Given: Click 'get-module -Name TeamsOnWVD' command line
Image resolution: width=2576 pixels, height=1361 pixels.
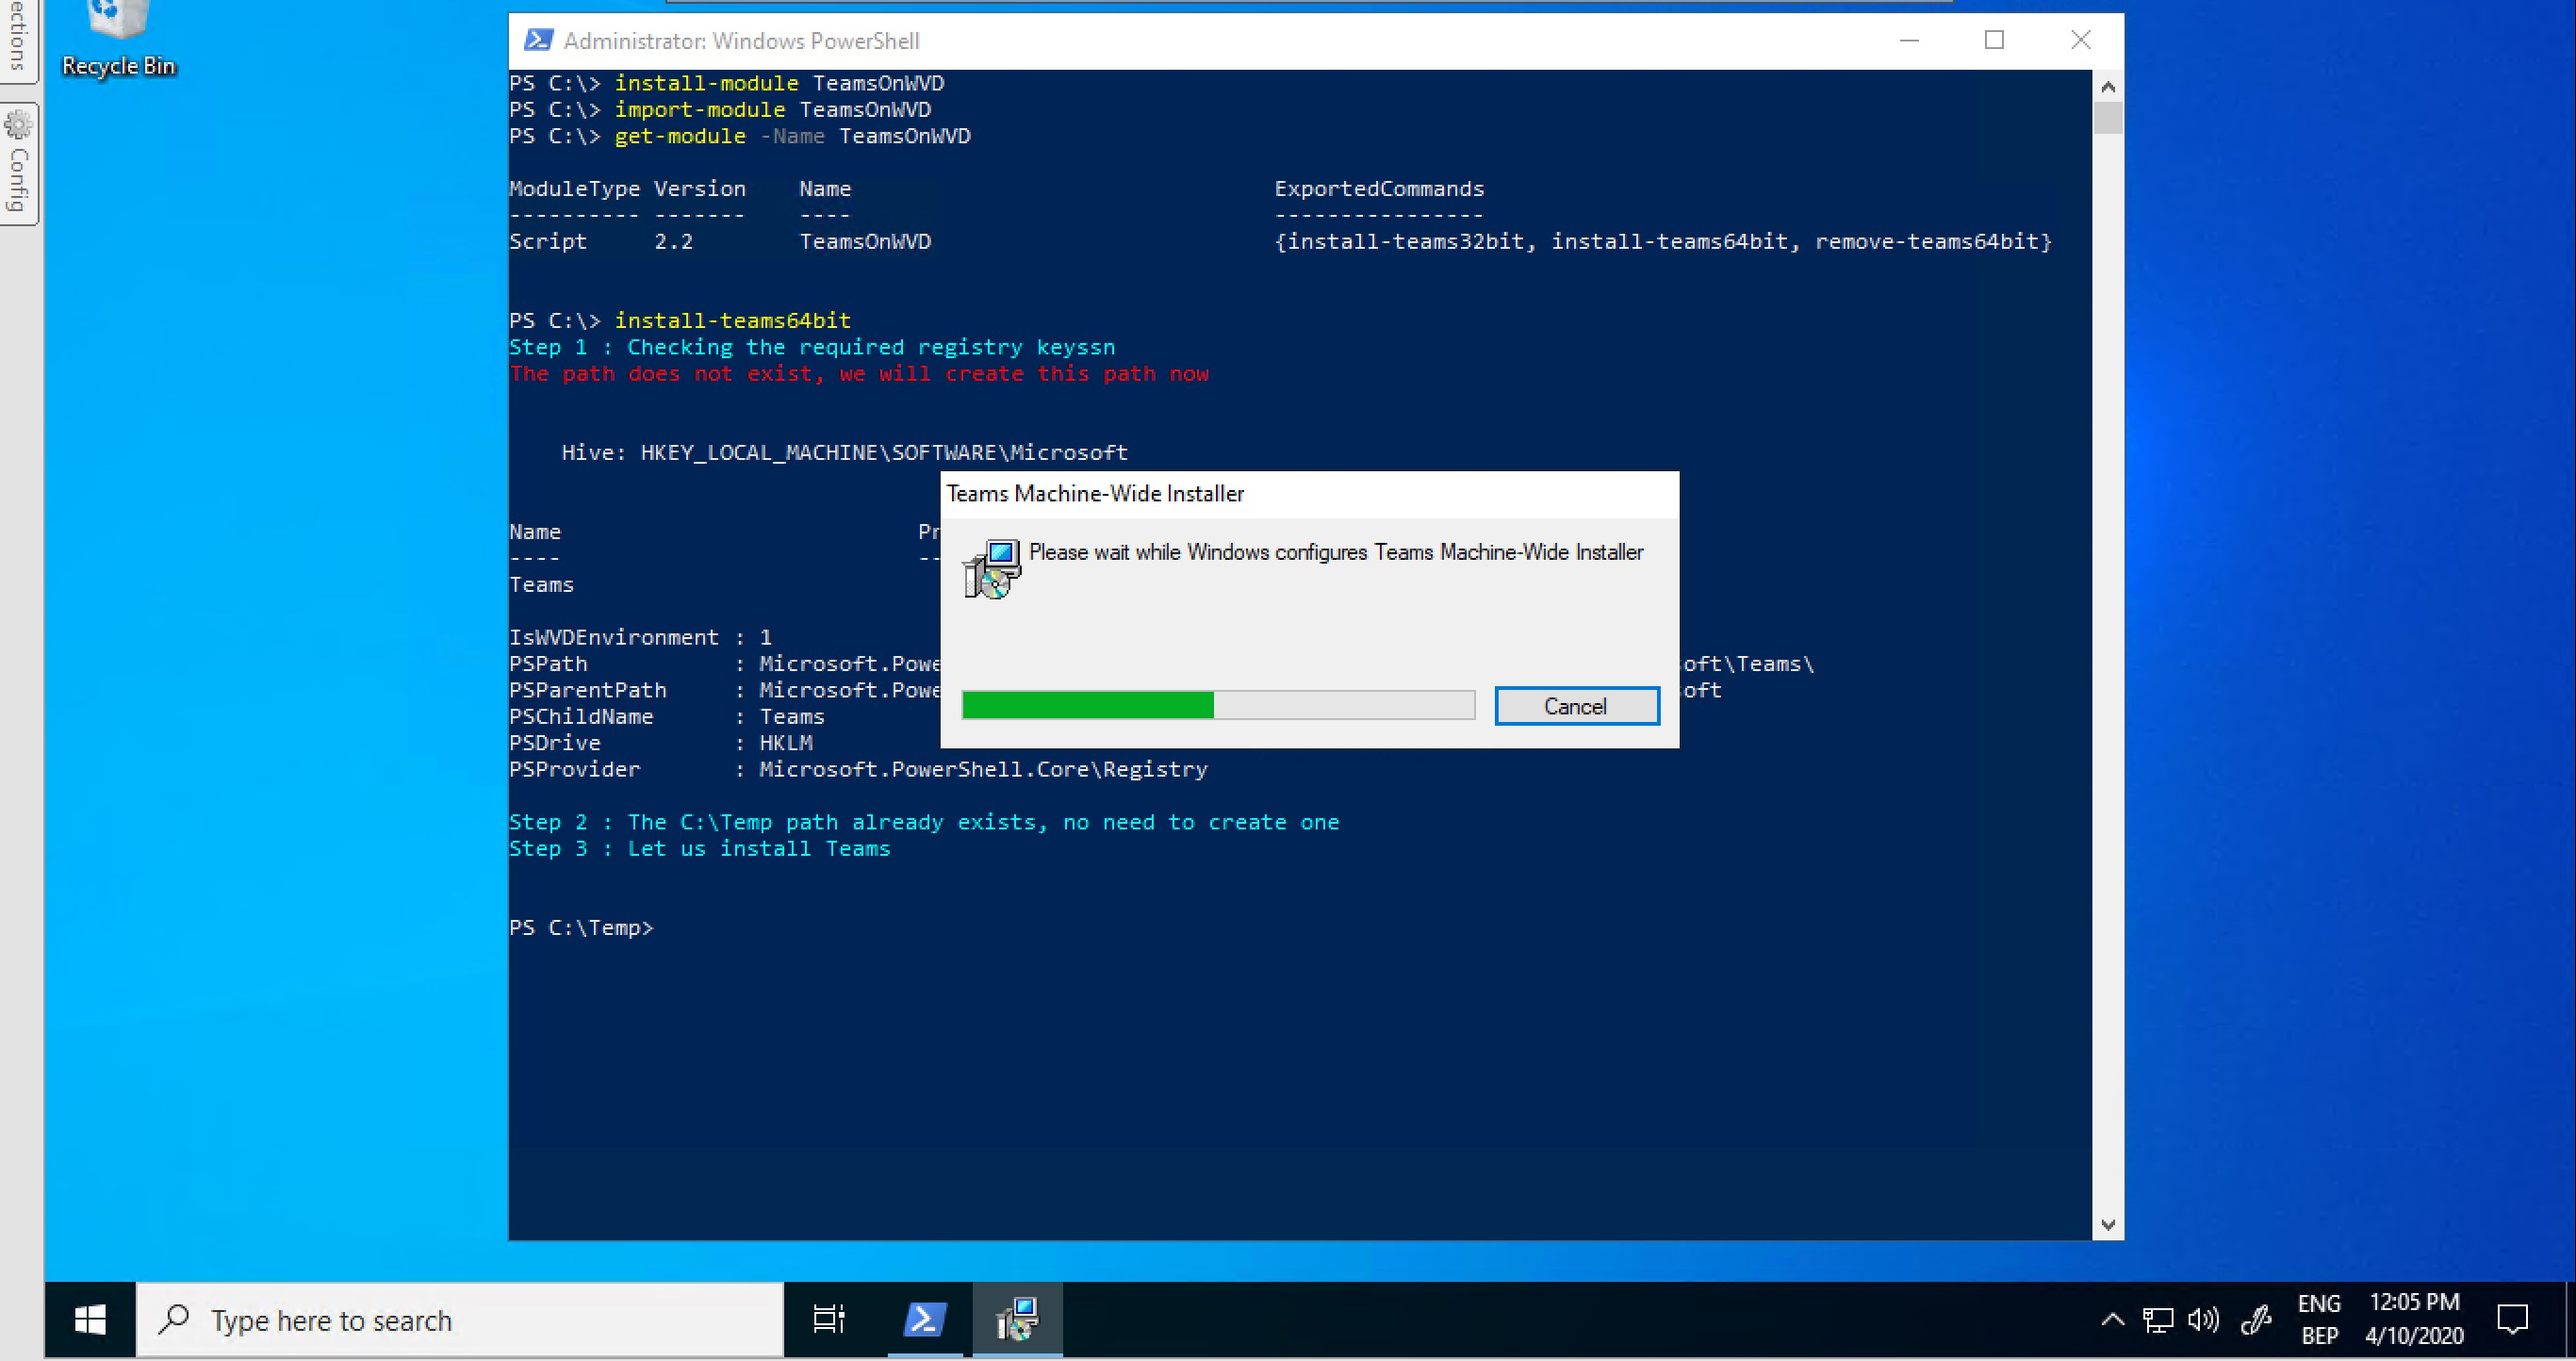Looking at the screenshot, I should click(x=740, y=136).
